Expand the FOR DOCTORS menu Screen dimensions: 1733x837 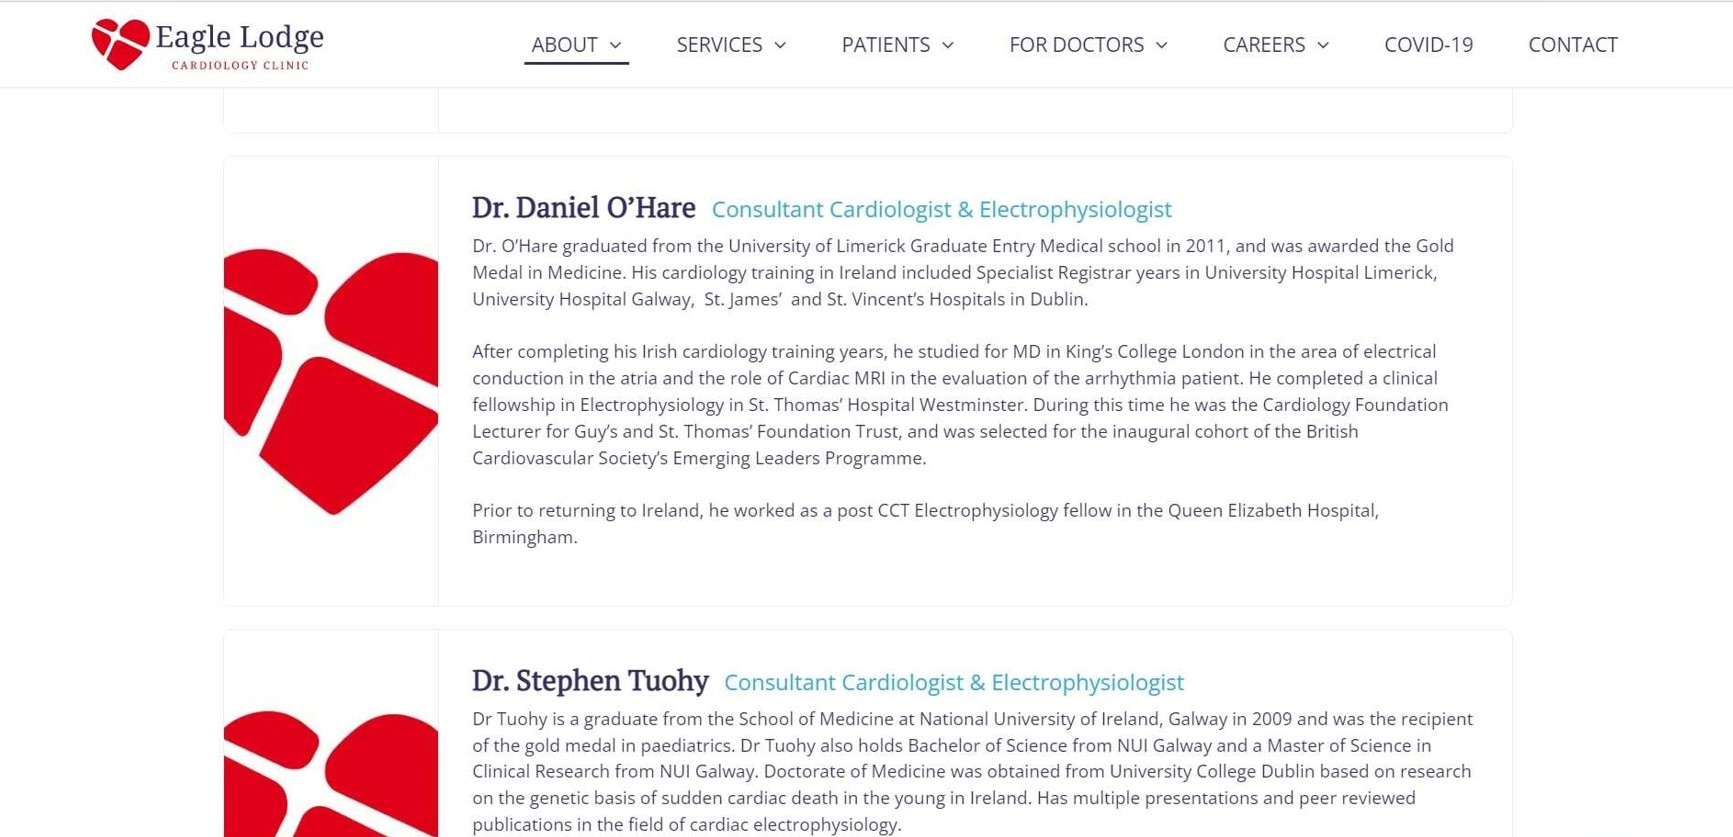(1075, 45)
